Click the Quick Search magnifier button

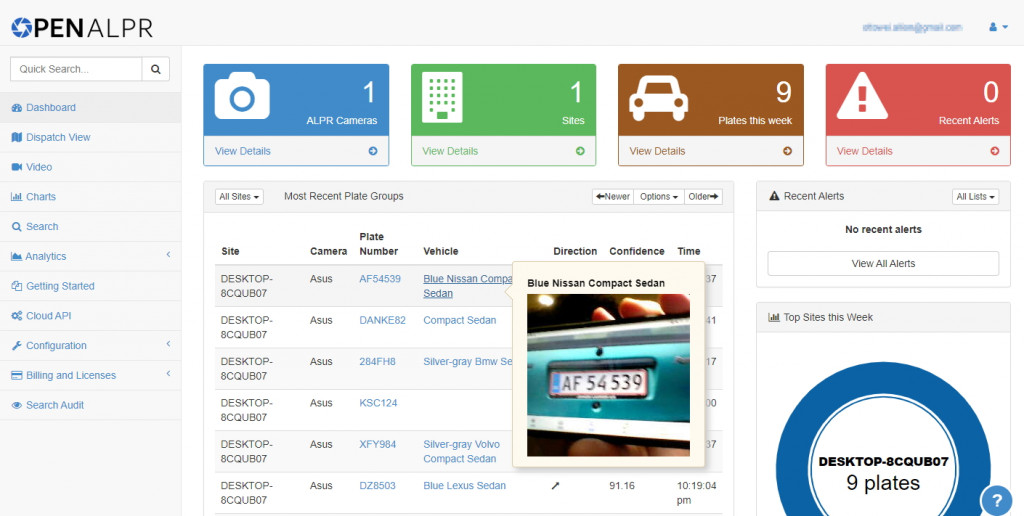155,69
